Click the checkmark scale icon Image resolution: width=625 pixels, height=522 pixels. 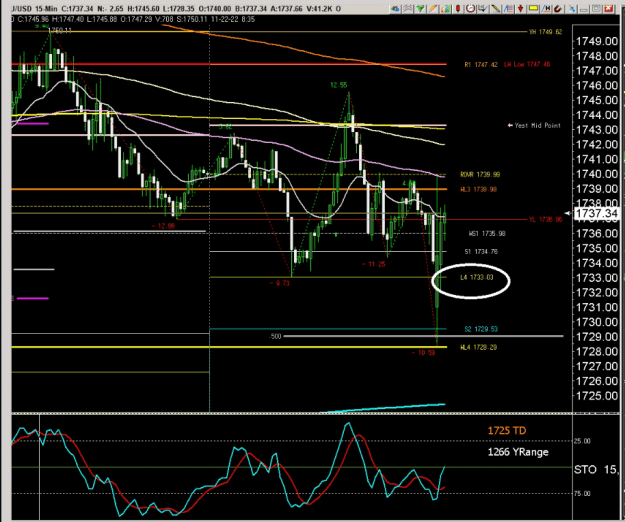click(483, 8)
